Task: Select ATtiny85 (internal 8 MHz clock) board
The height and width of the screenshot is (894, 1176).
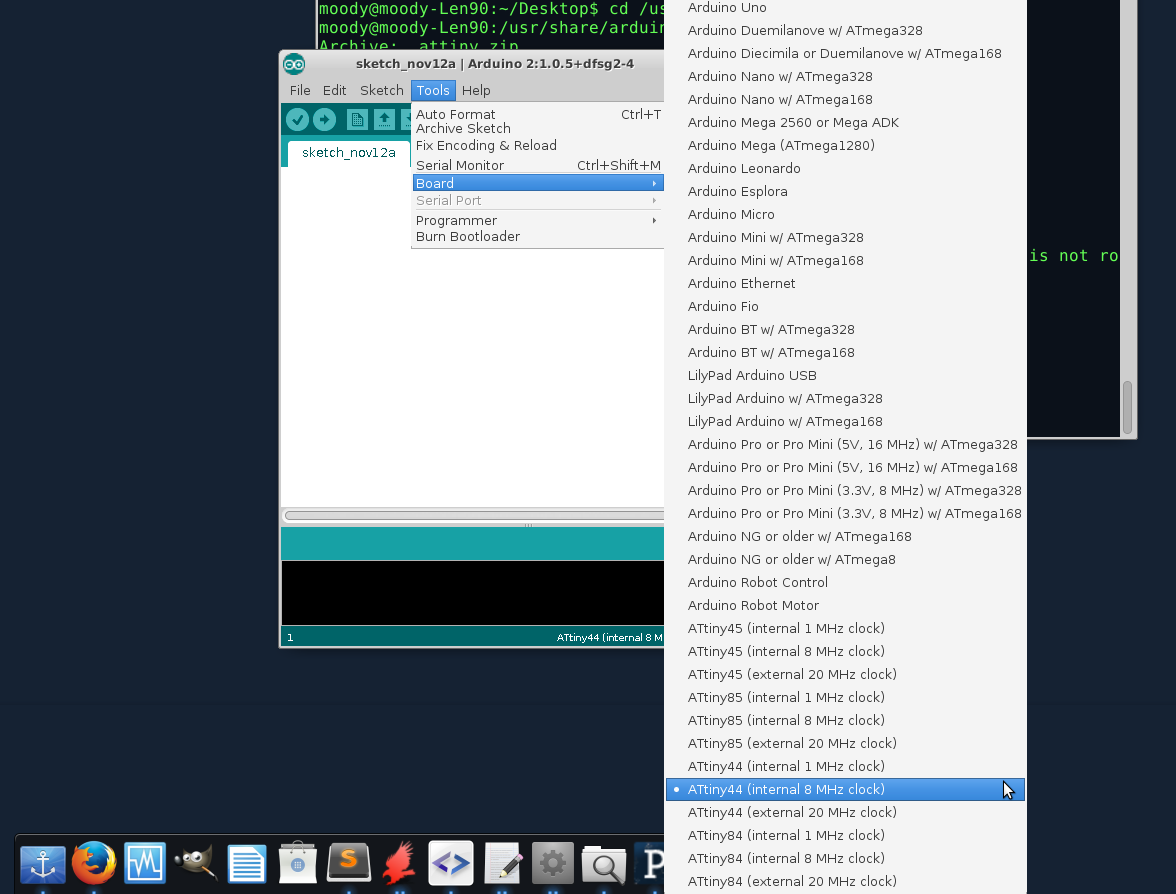Action: [845, 720]
